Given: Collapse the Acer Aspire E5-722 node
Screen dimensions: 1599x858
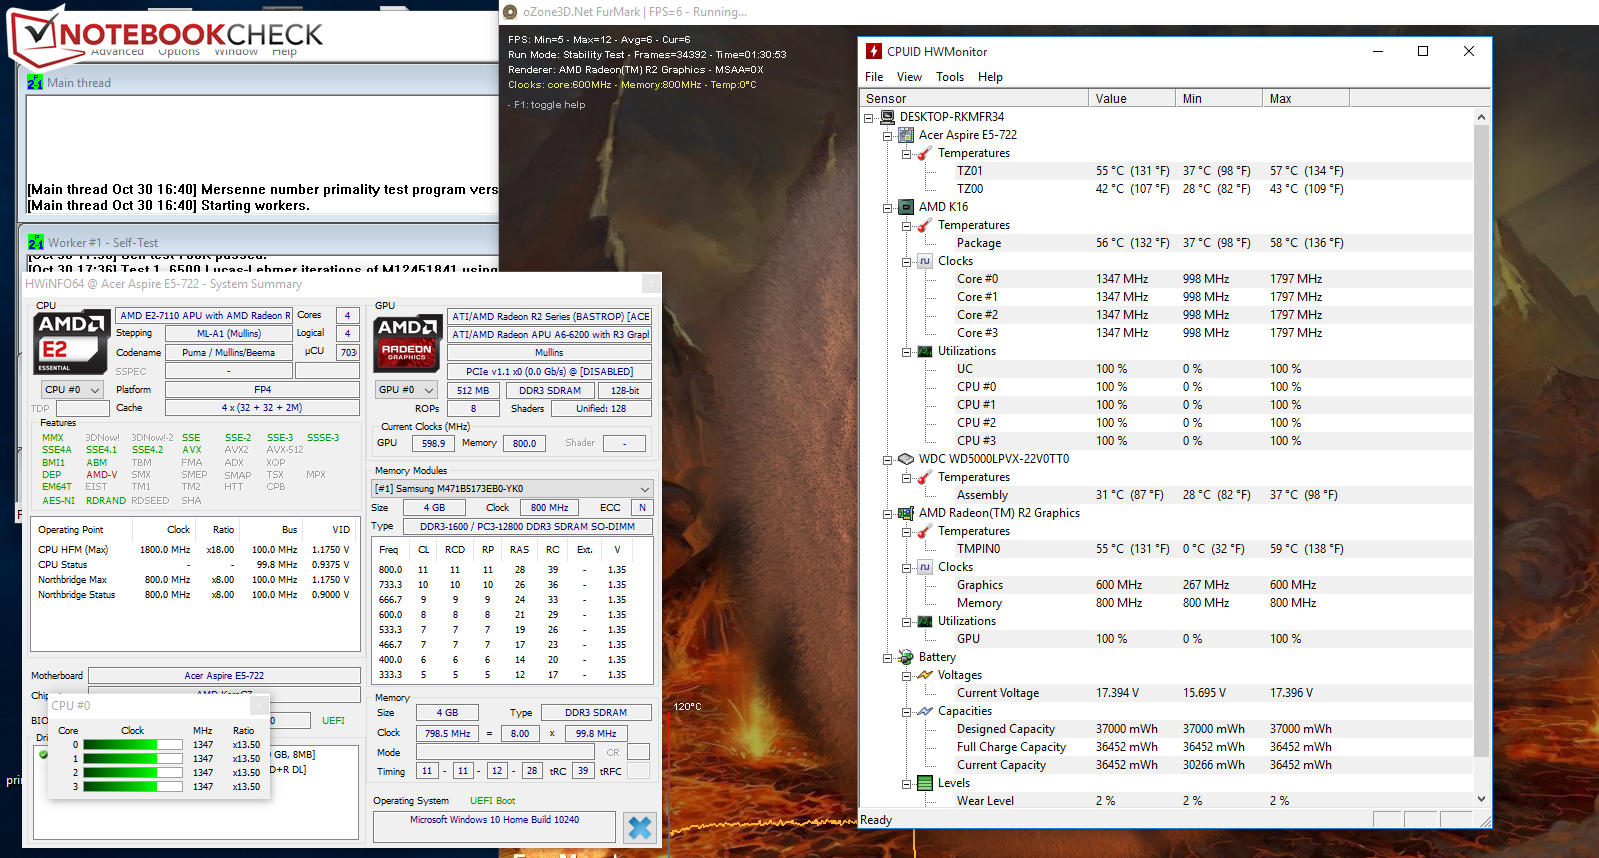Looking at the screenshot, I should [x=887, y=135].
